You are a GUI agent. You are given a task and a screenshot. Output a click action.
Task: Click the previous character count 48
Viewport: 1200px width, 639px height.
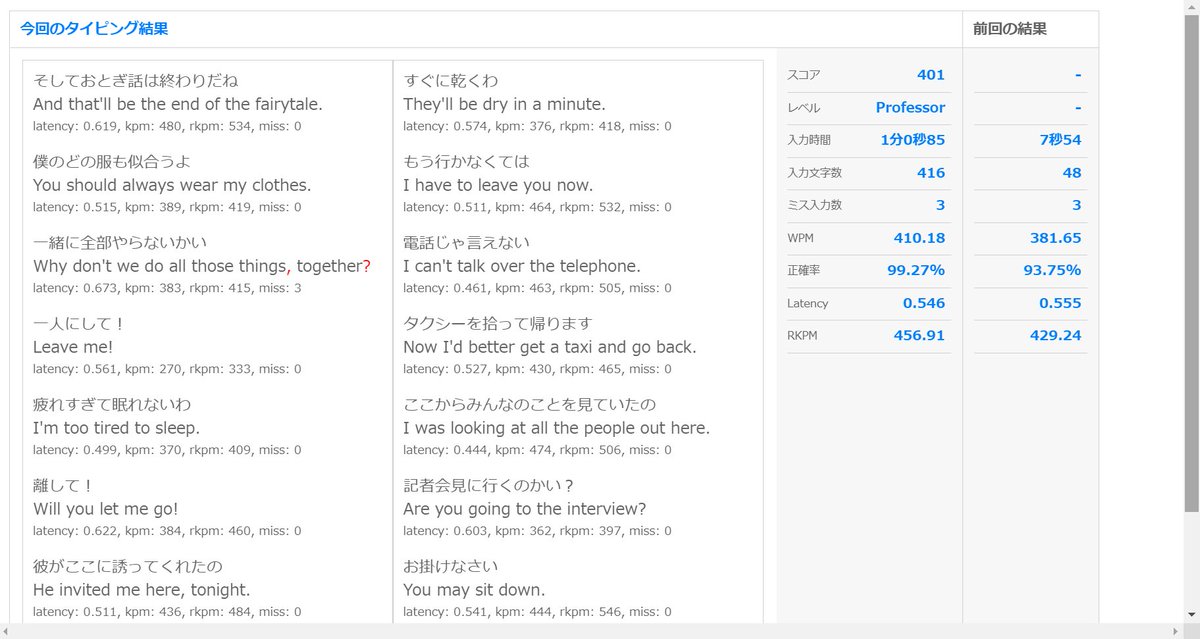[1073, 172]
